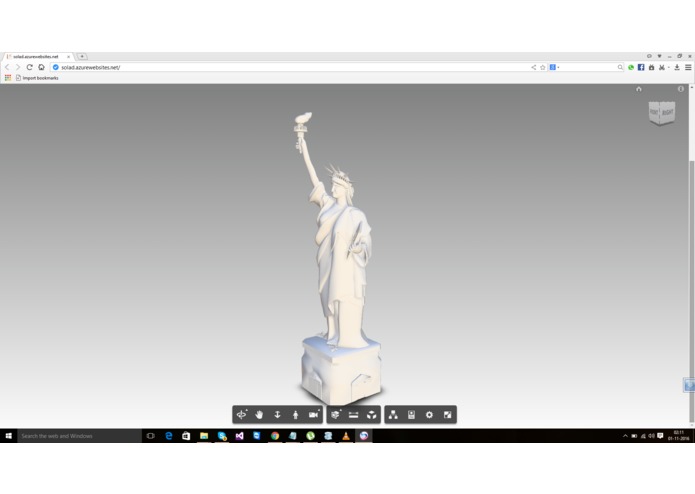Click the browser Back arrow
The image size is (695, 494).
pyautogui.click(x=7, y=67)
